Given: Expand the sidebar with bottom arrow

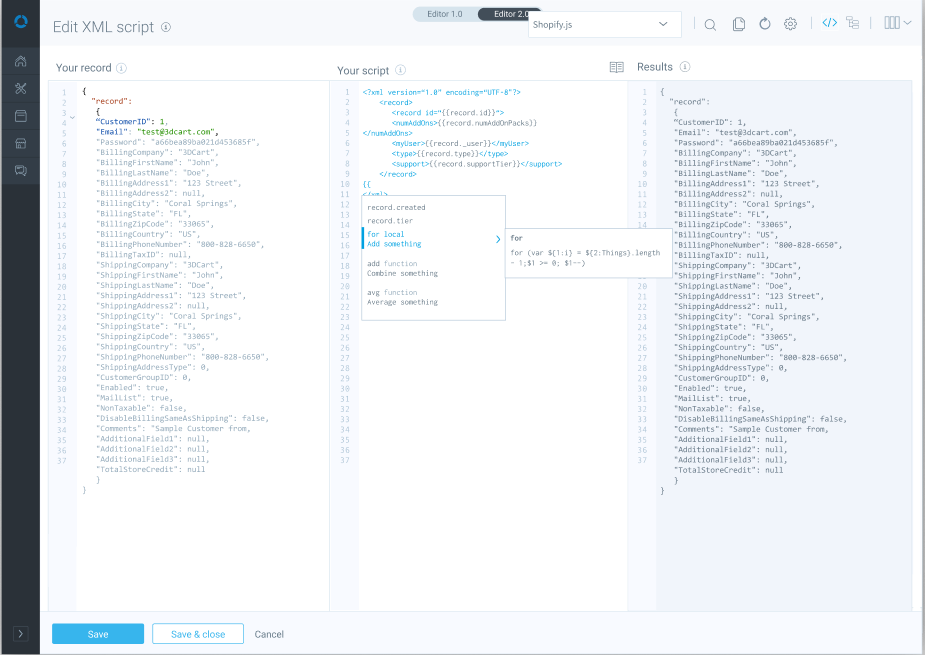Looking at the screenshot, I should (20, 634).
